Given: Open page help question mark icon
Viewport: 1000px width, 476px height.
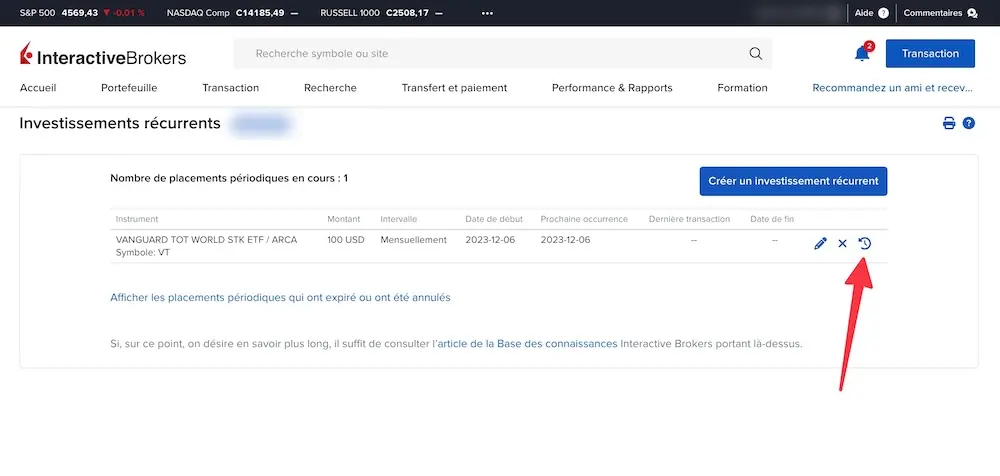Looking at the screenshot, I should point(969,123).
